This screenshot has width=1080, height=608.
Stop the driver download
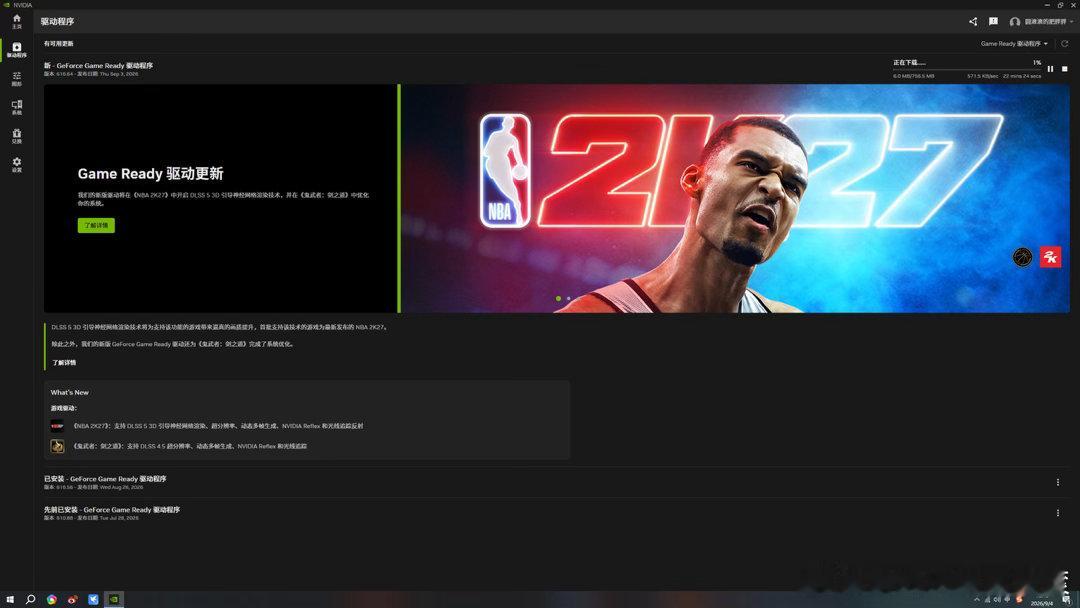click(1065, 69)
